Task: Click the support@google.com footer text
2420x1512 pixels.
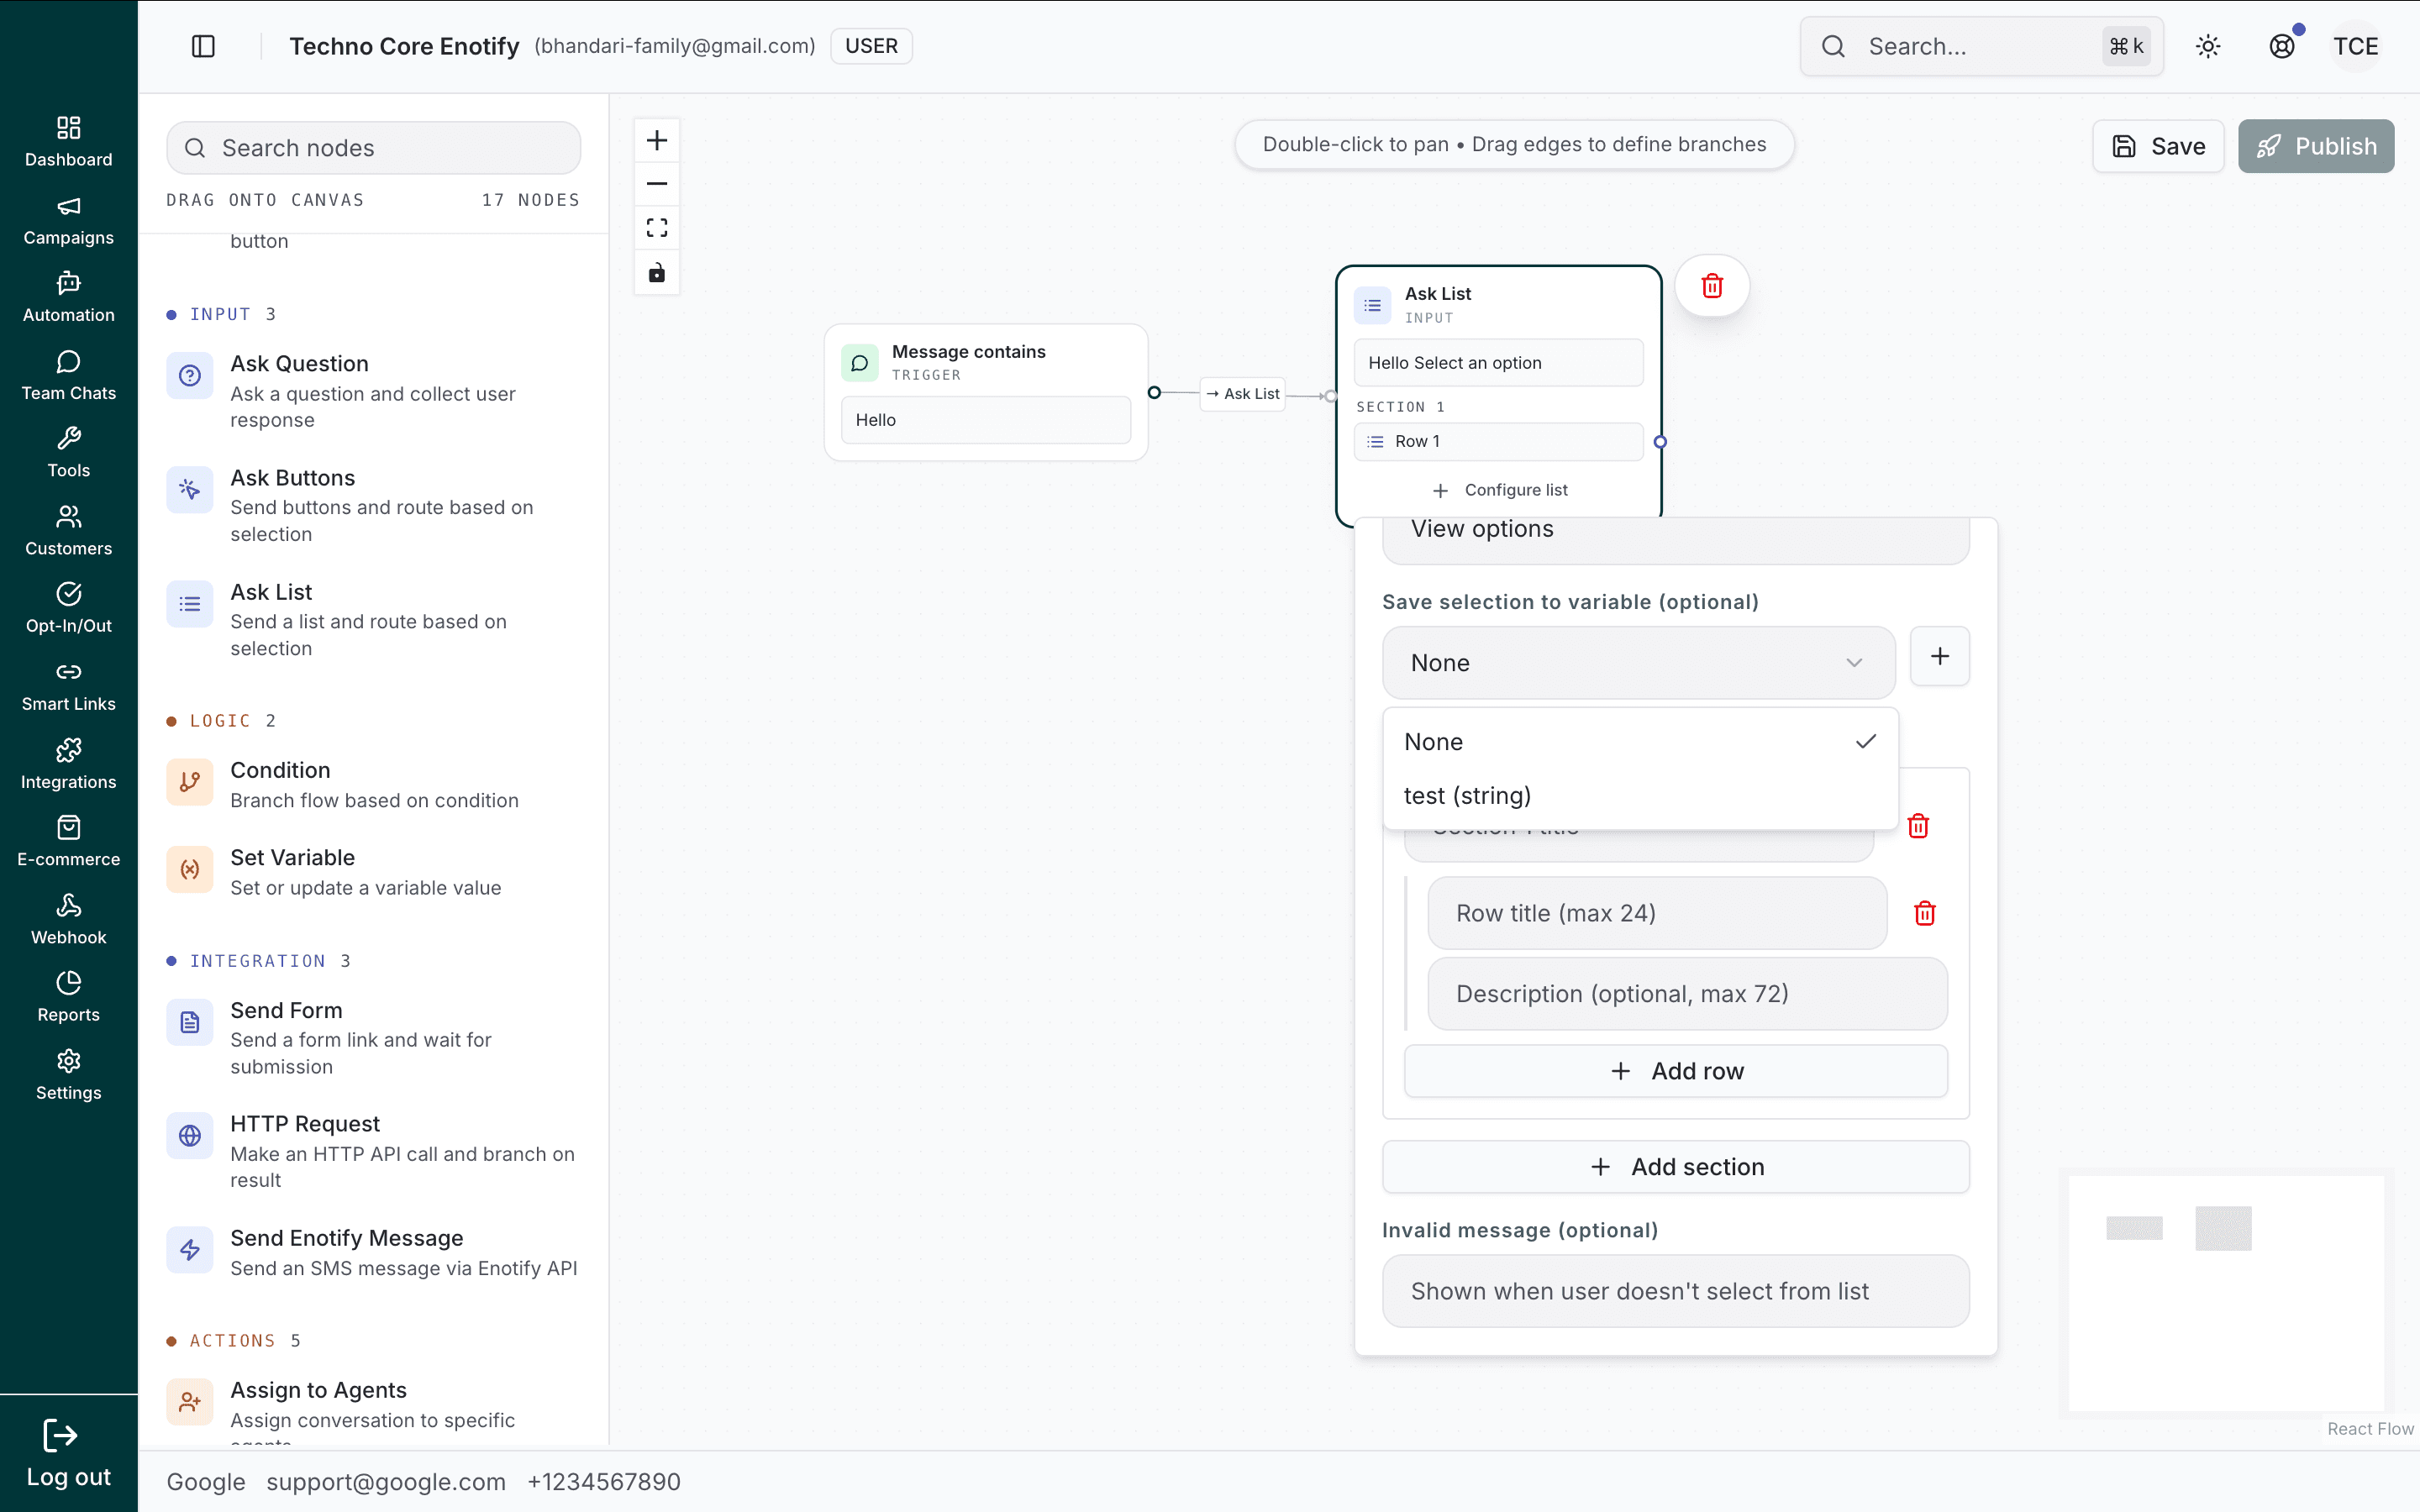Action: [386, 1481]
